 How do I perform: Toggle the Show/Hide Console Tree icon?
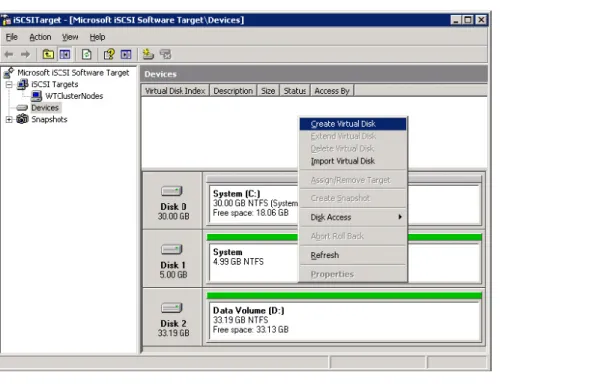65,54
